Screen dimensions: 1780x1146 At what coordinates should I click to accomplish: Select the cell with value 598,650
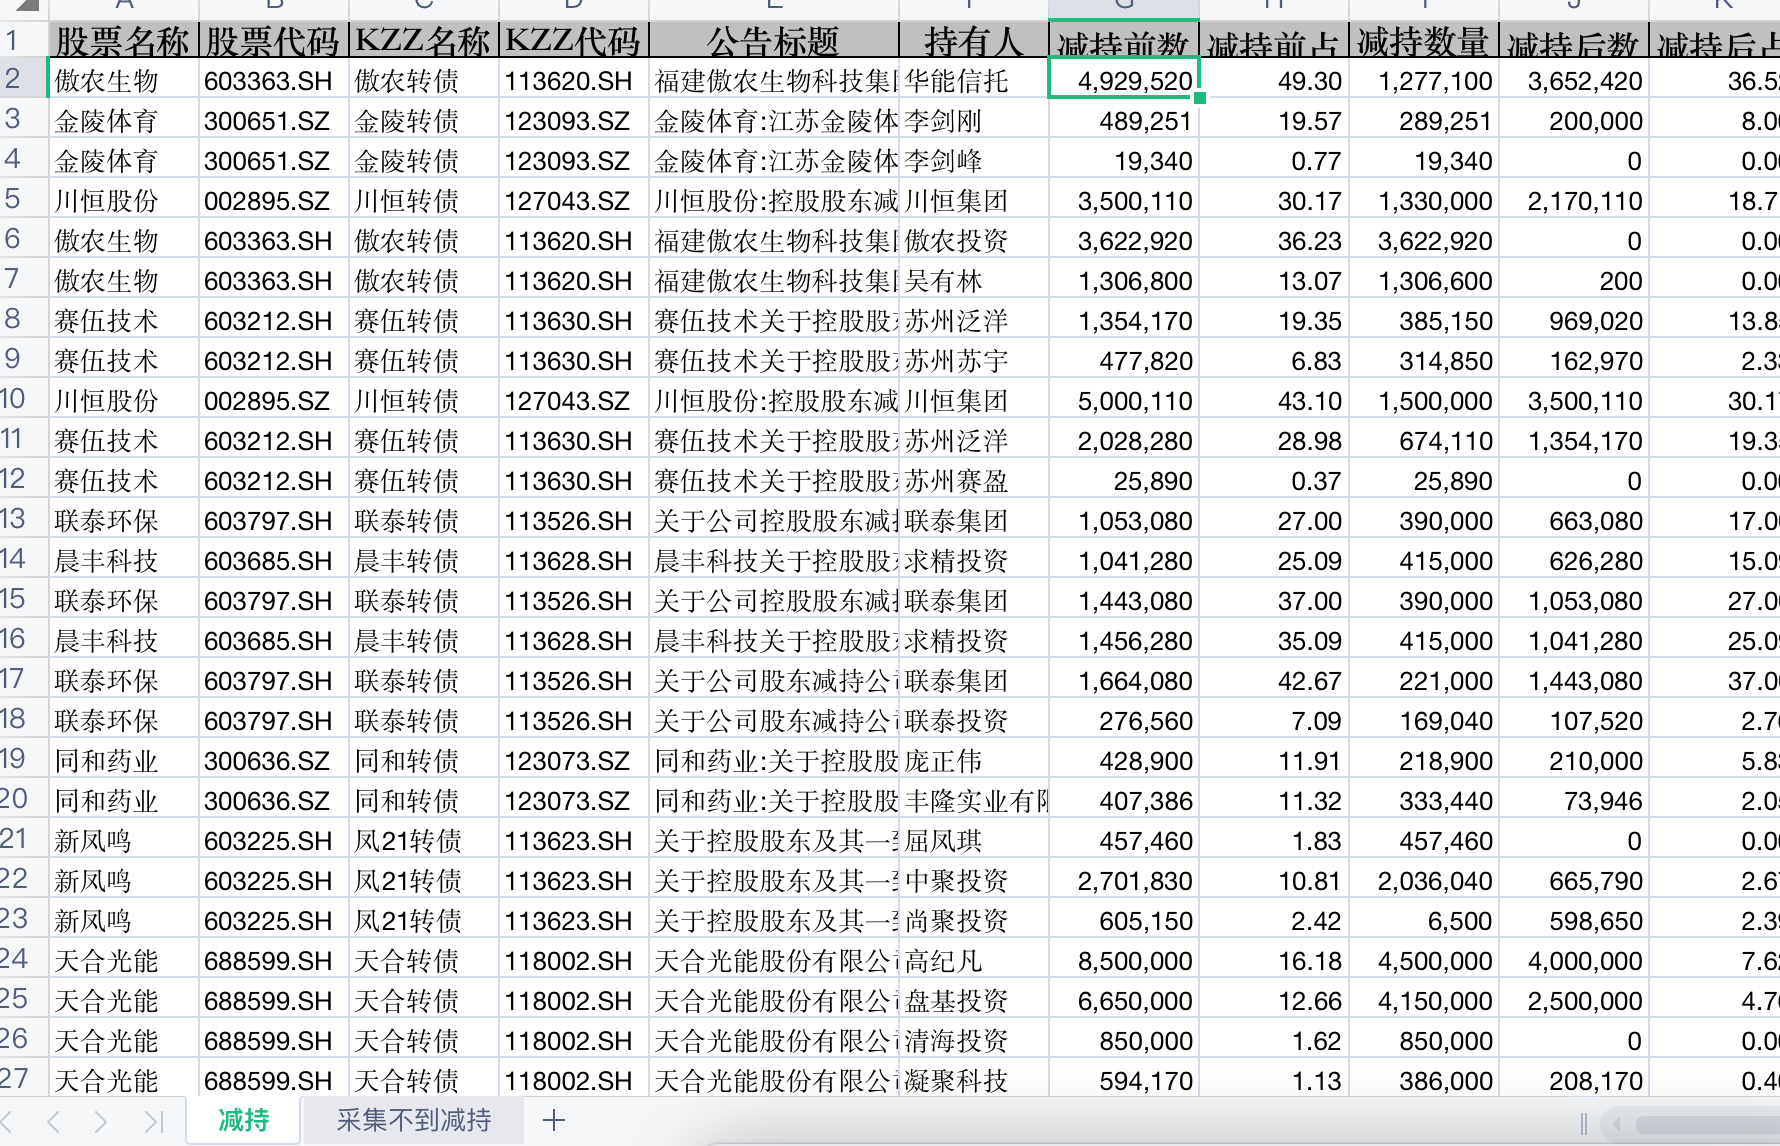coord(1573,920)
